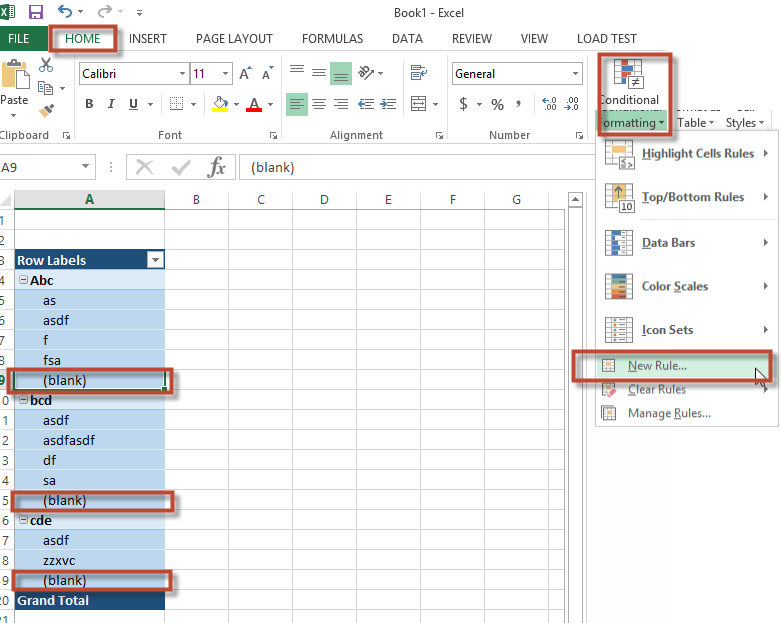Open Color Scales submenu

687,286
